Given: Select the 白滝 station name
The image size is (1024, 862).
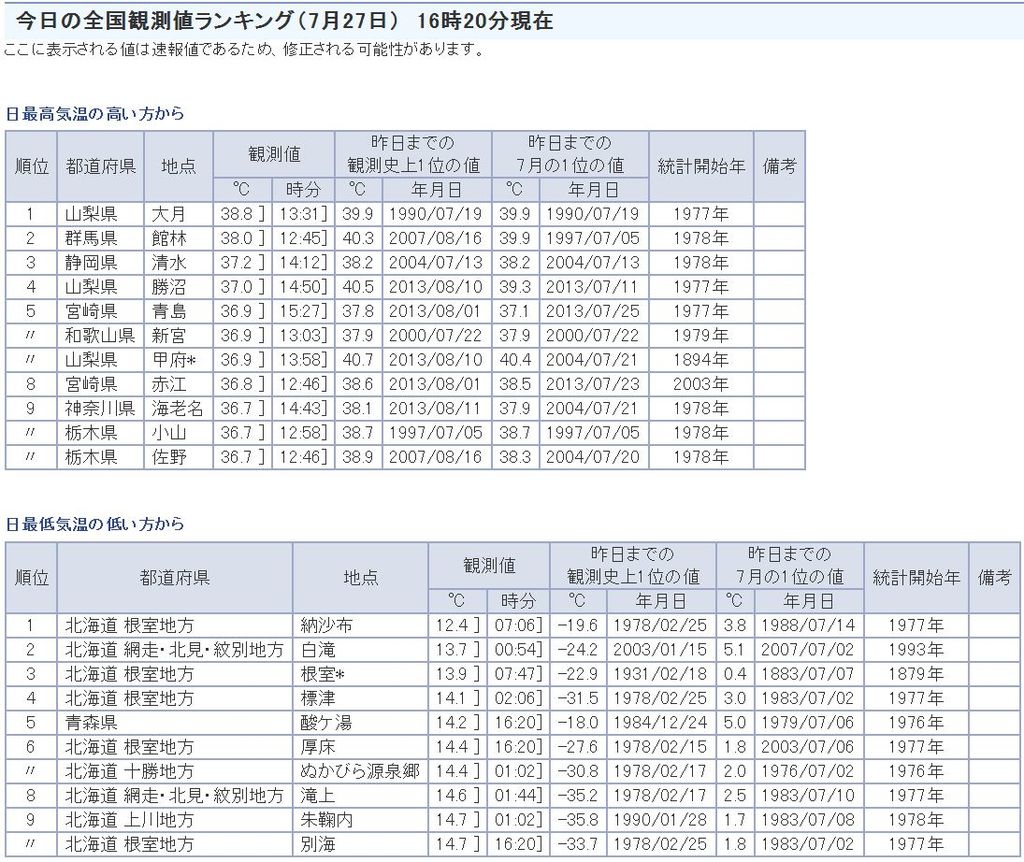Looking at the screenshot, I should pos(318,650).
